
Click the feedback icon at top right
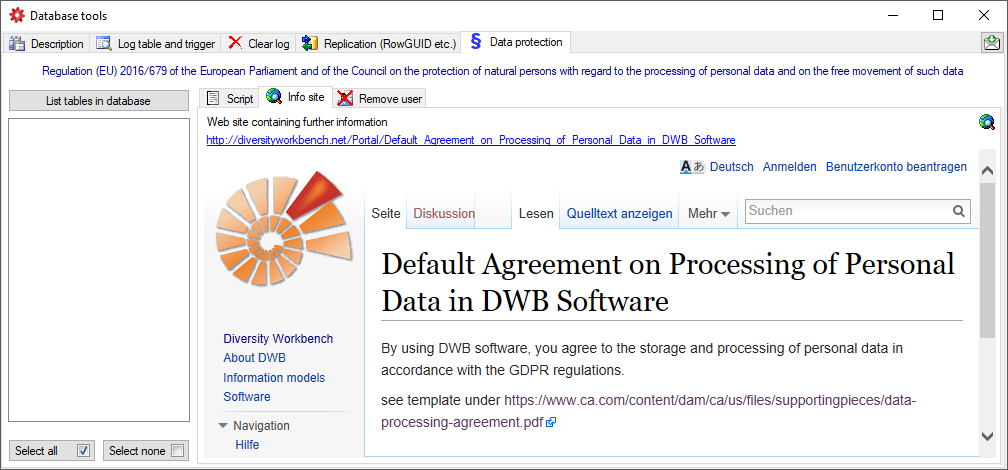pos(991,43)
